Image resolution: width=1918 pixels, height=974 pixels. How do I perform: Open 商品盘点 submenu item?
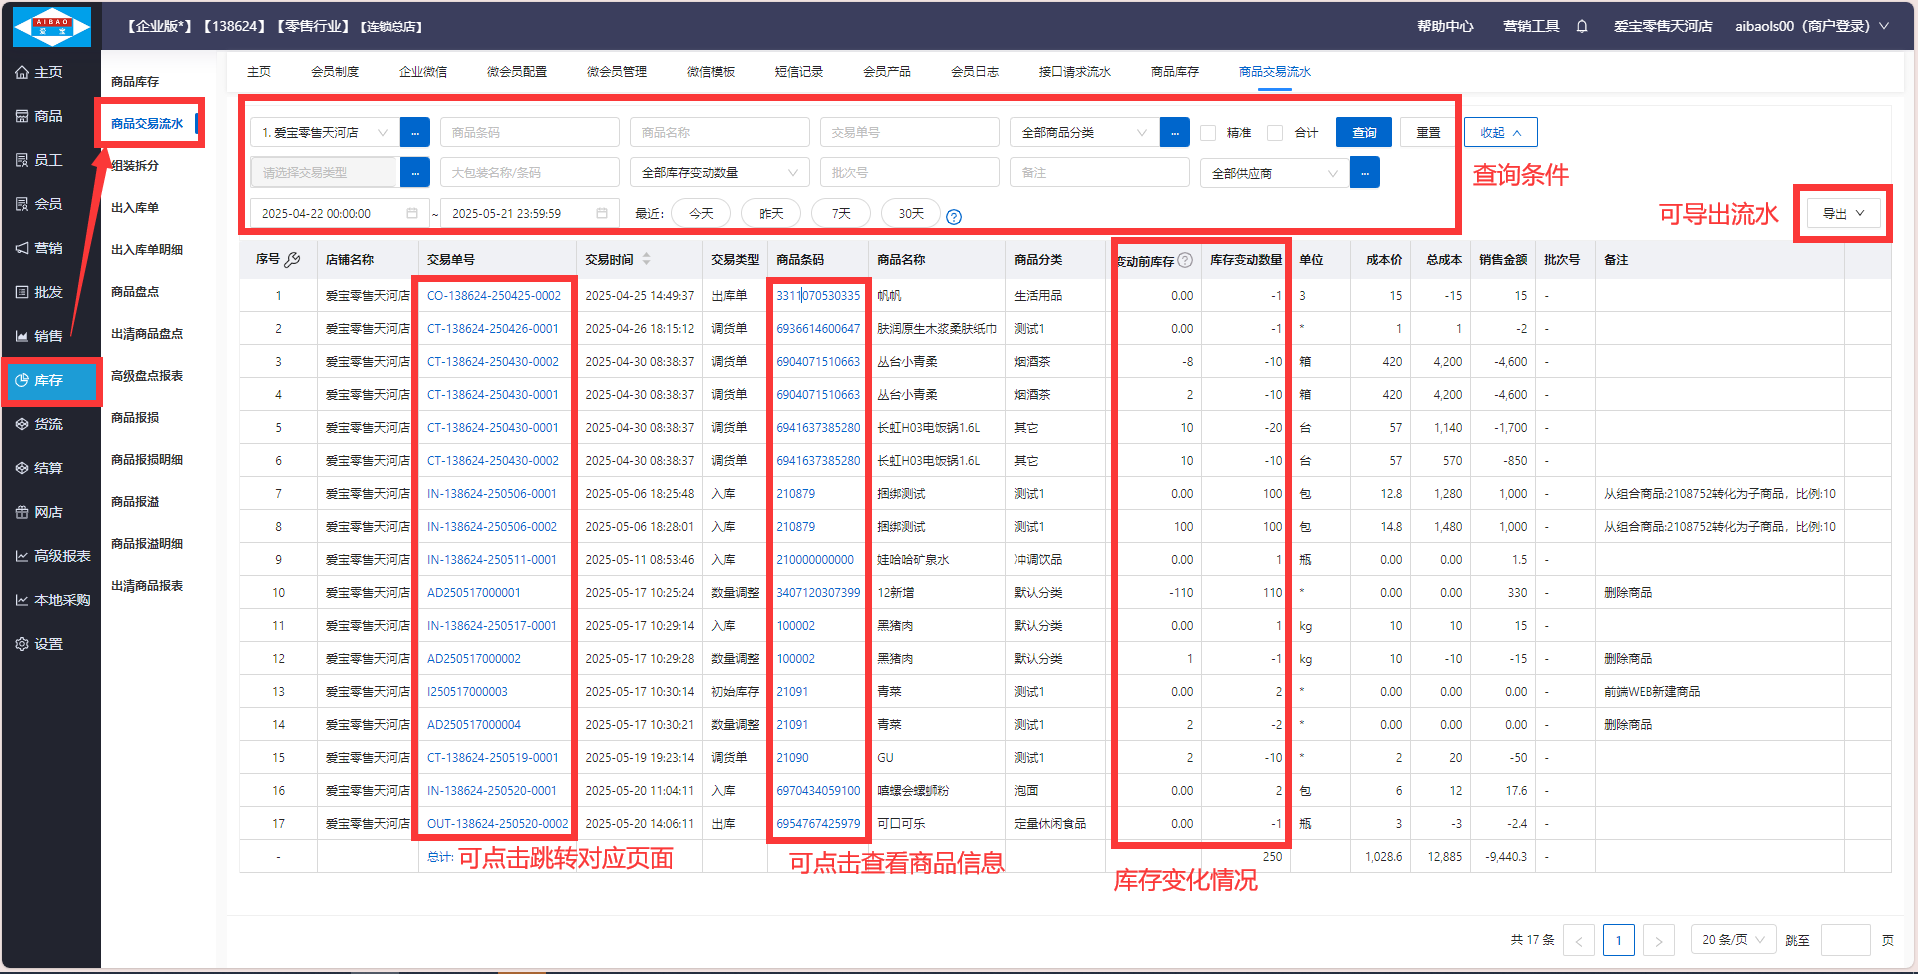pyautogui.click(x=135, y=292)
